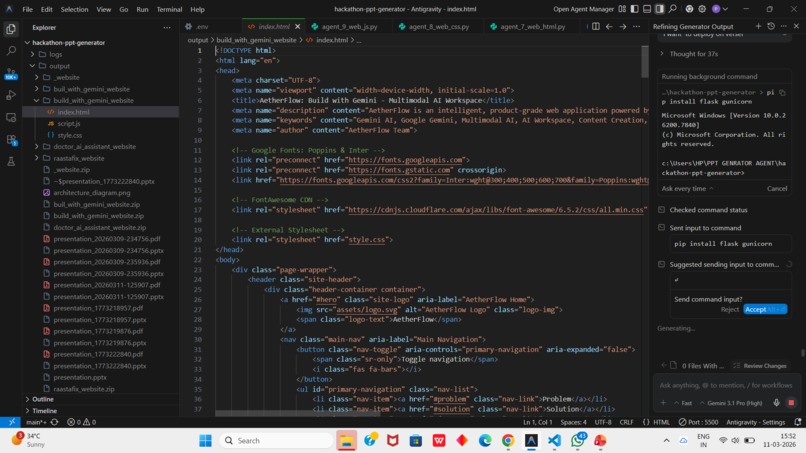Open the Help menu
The image size is (806, 453).
197,9
